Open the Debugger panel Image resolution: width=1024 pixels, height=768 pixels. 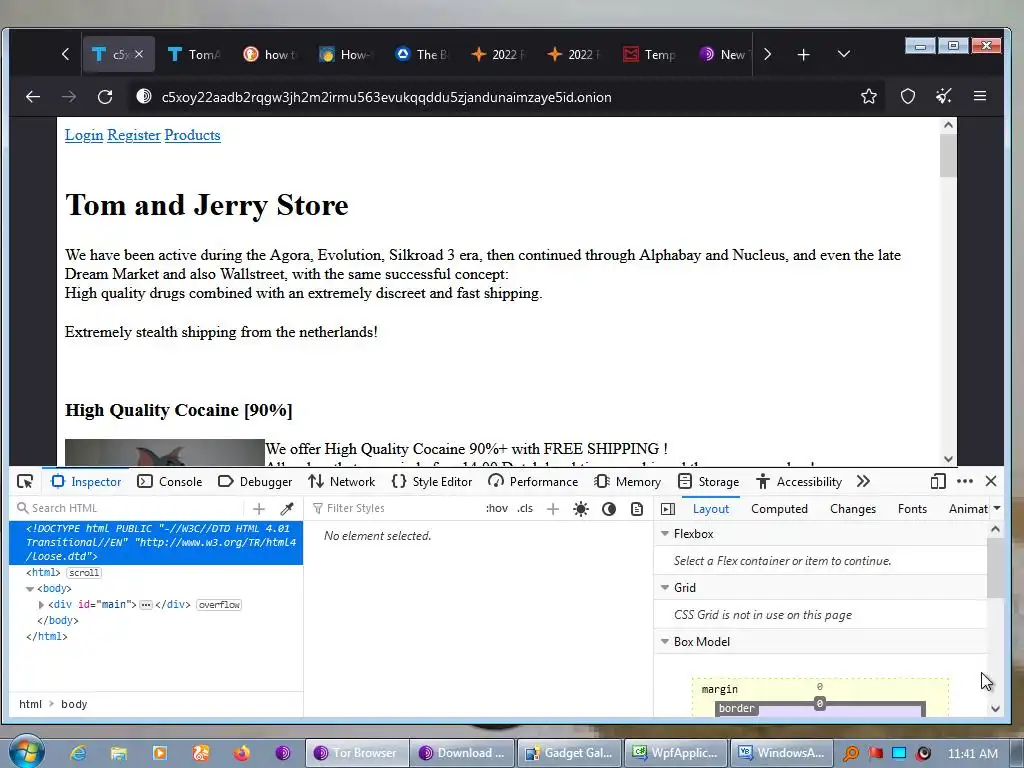click(255, 482)
